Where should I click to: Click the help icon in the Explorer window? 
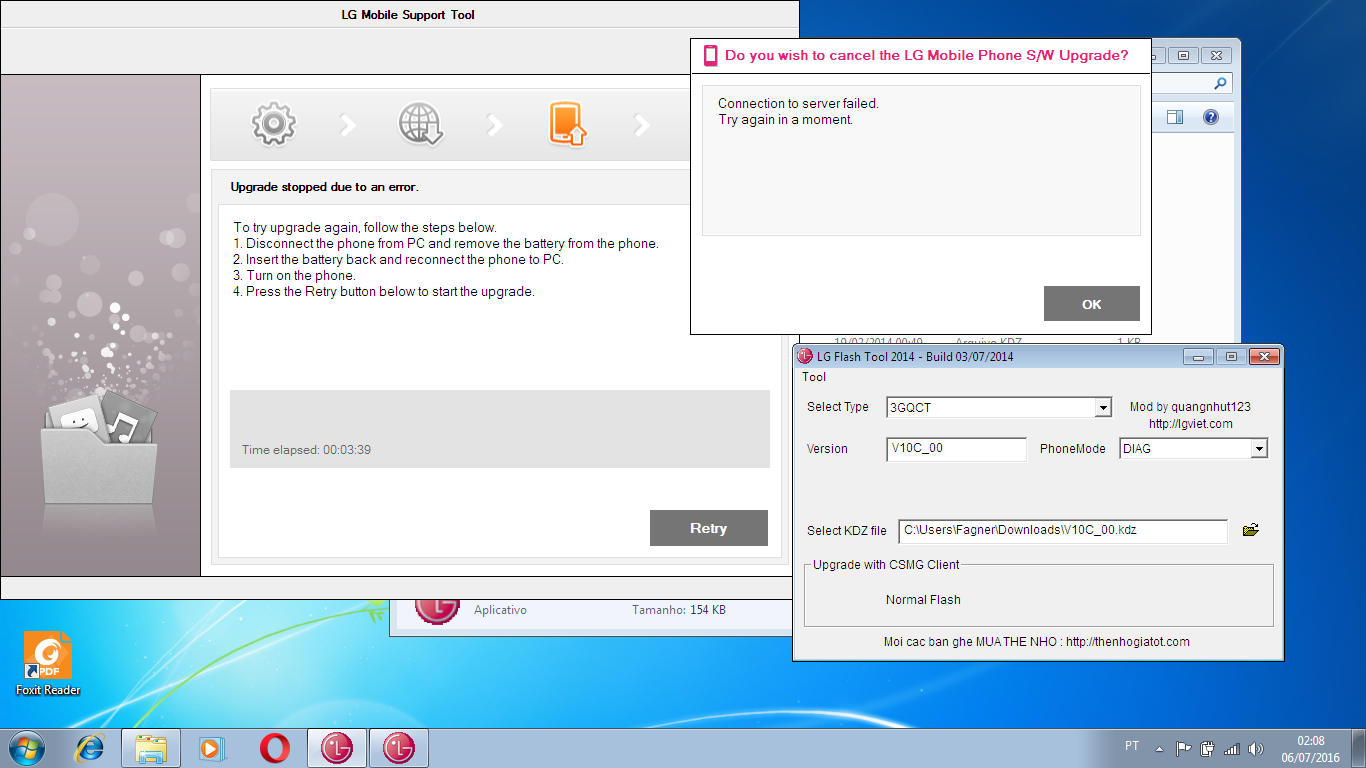tap(1211, 117)
